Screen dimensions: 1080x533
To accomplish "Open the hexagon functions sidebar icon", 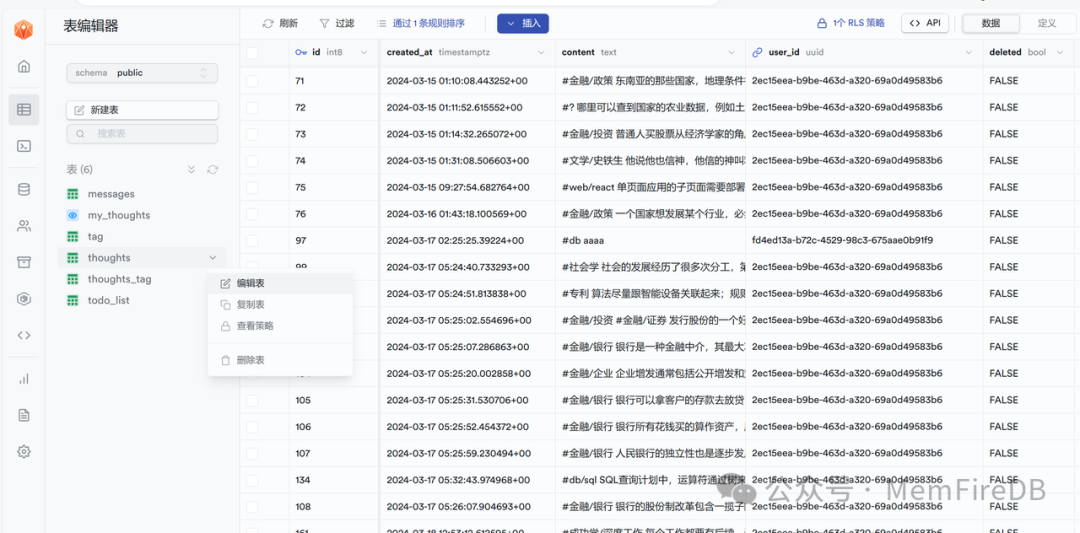I will (x=23, y=299).
